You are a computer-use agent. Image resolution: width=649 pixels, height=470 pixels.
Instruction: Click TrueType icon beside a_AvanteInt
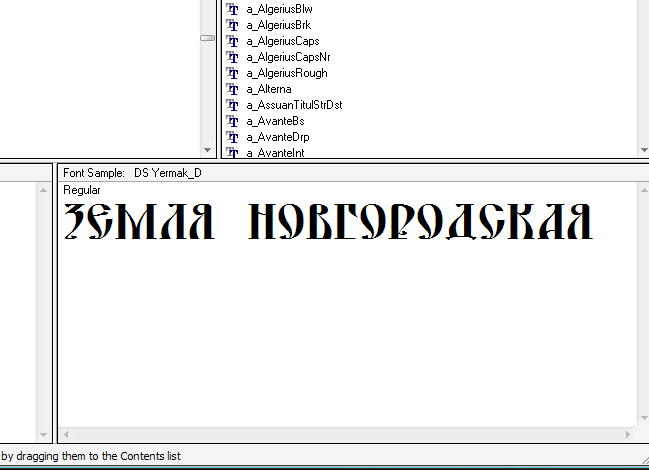click(232, 152)
